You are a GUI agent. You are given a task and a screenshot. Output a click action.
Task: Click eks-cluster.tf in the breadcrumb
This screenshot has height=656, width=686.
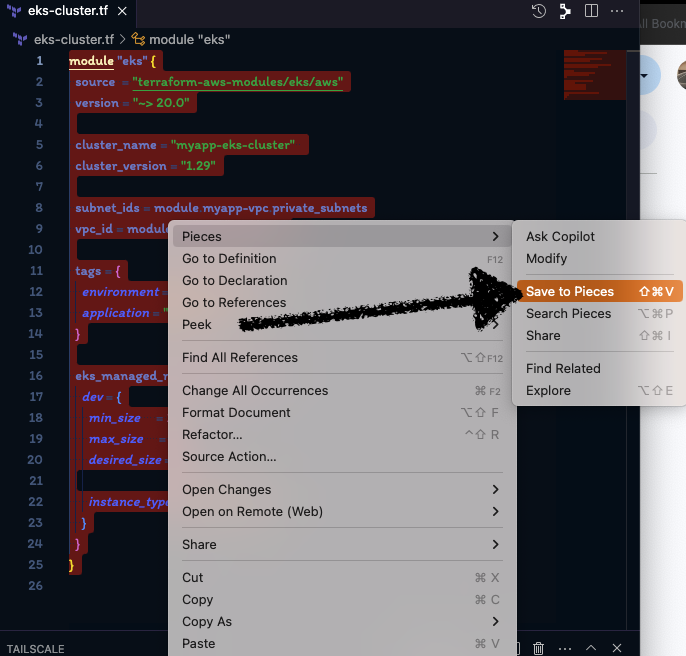click(74, 39)
